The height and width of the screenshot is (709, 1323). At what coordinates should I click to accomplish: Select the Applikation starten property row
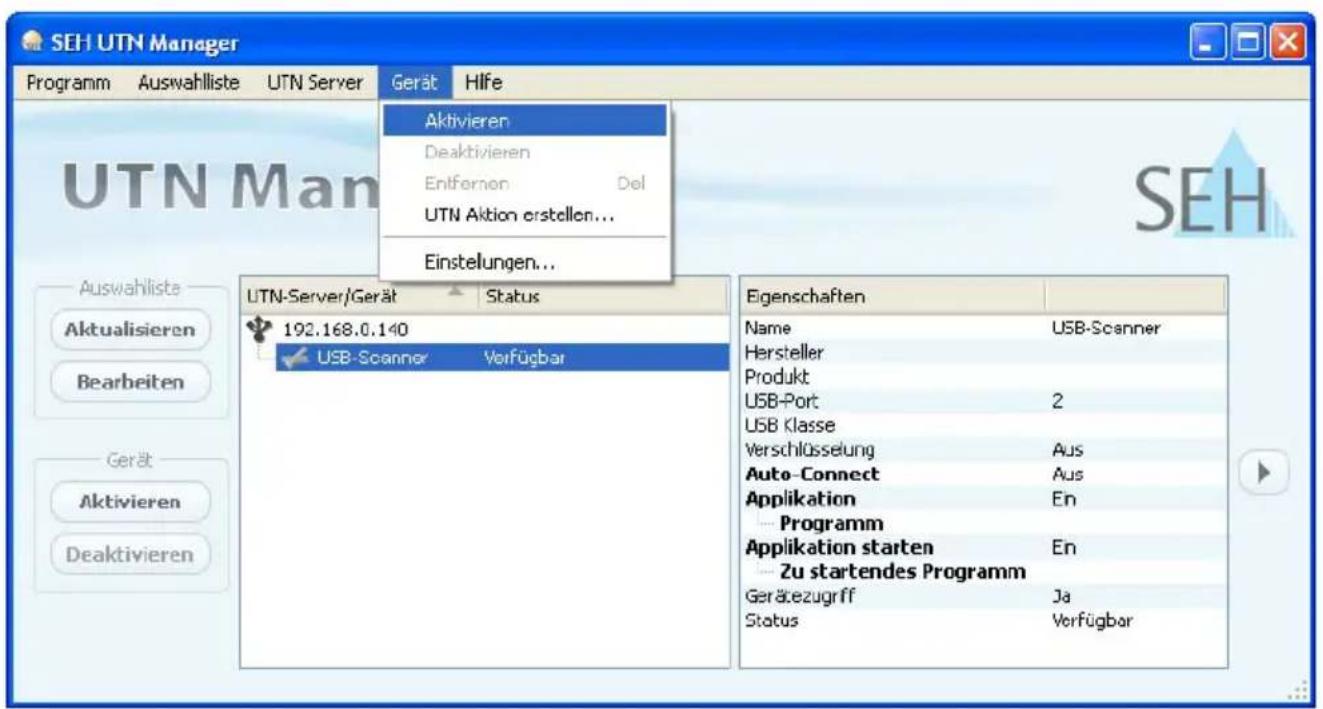click(x=983, y=547)
